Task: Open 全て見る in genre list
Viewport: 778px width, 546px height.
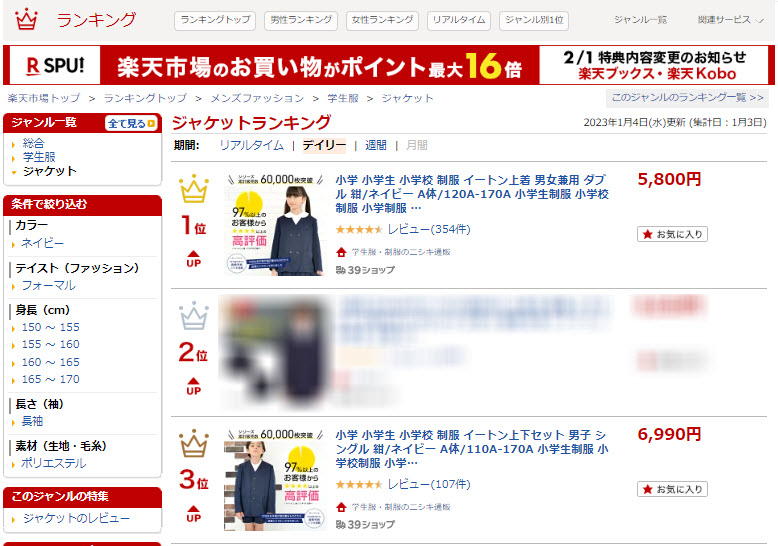Action: (131, 123)
